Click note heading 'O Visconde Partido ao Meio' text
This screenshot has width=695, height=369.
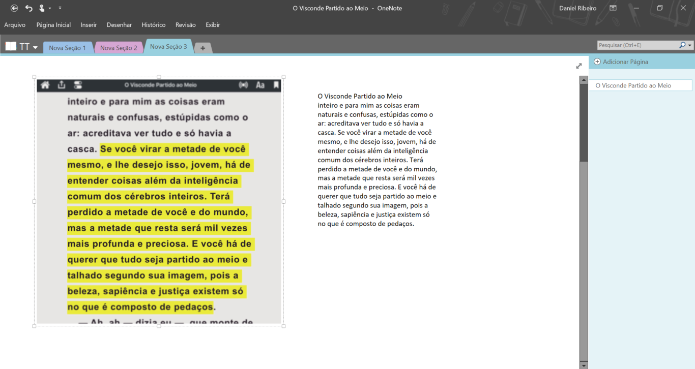pos(360,96)
